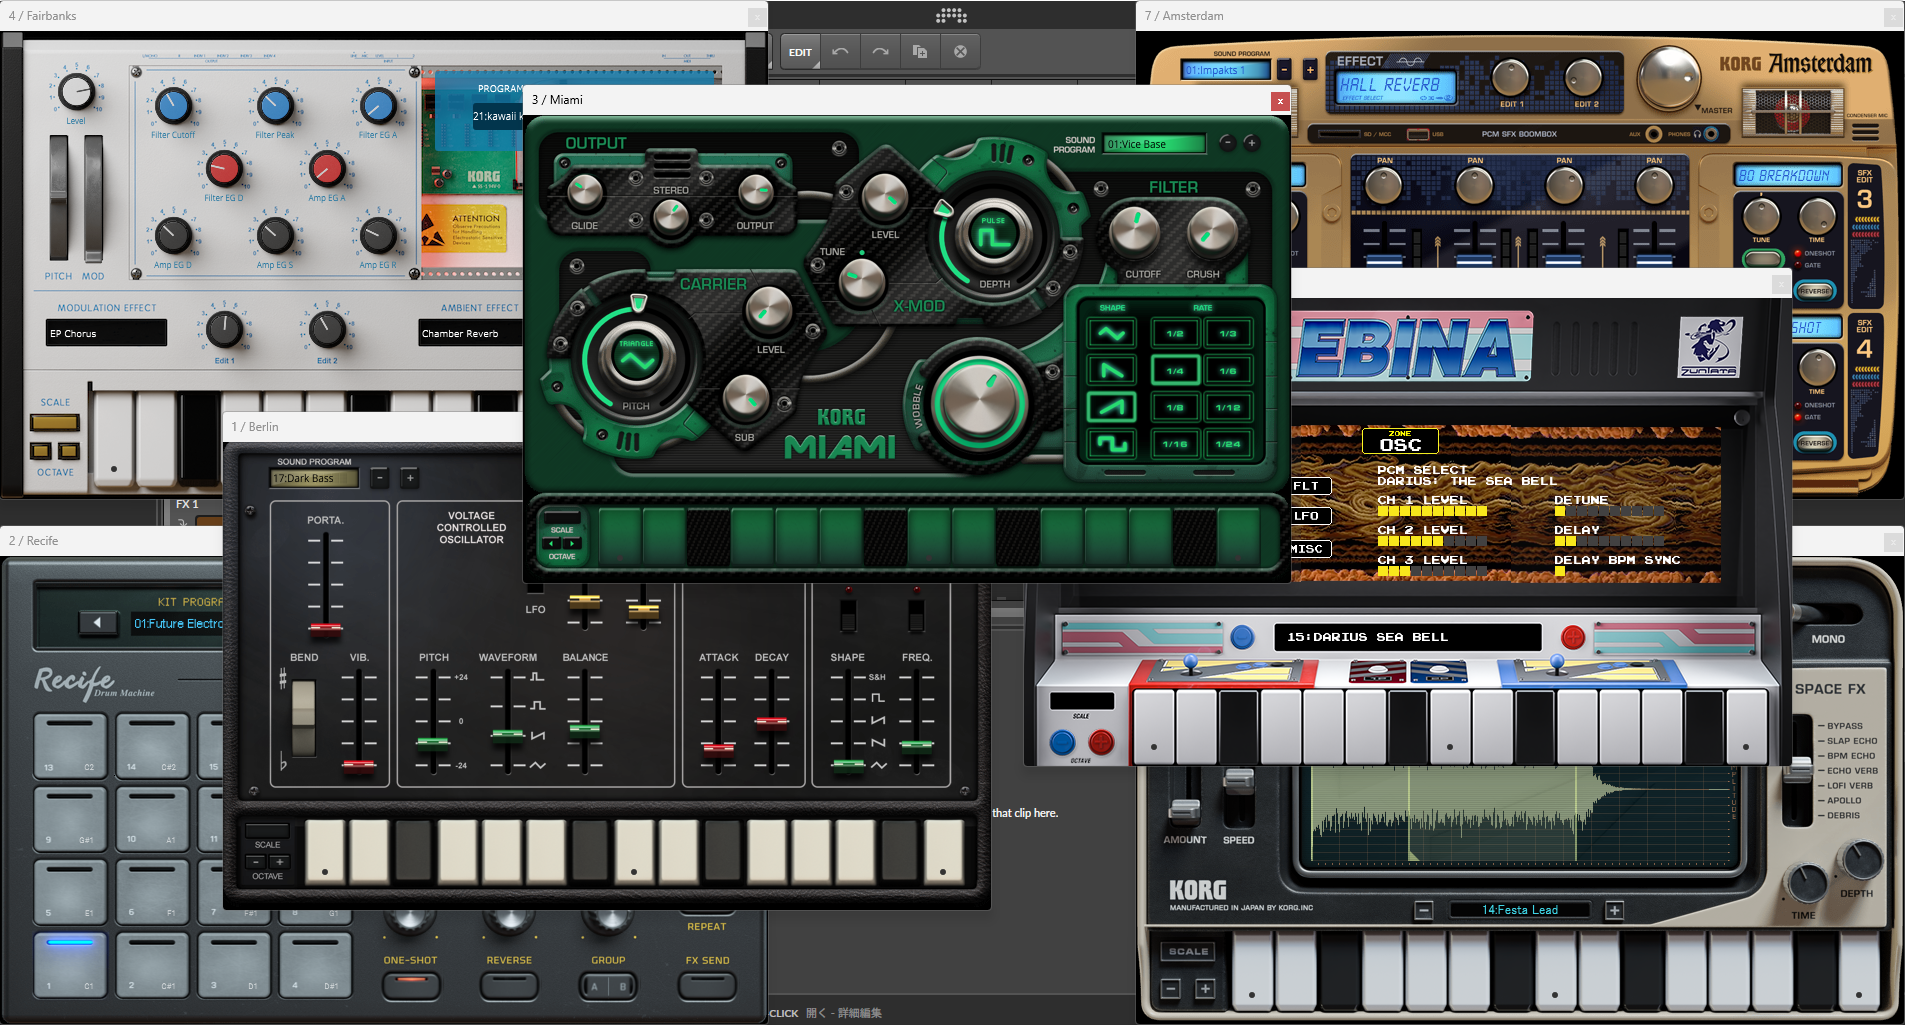Click Recife drum pad 13 C2
This screenshot has height=1025, width=1905.
pyautogui.click(x=69, y=745)
